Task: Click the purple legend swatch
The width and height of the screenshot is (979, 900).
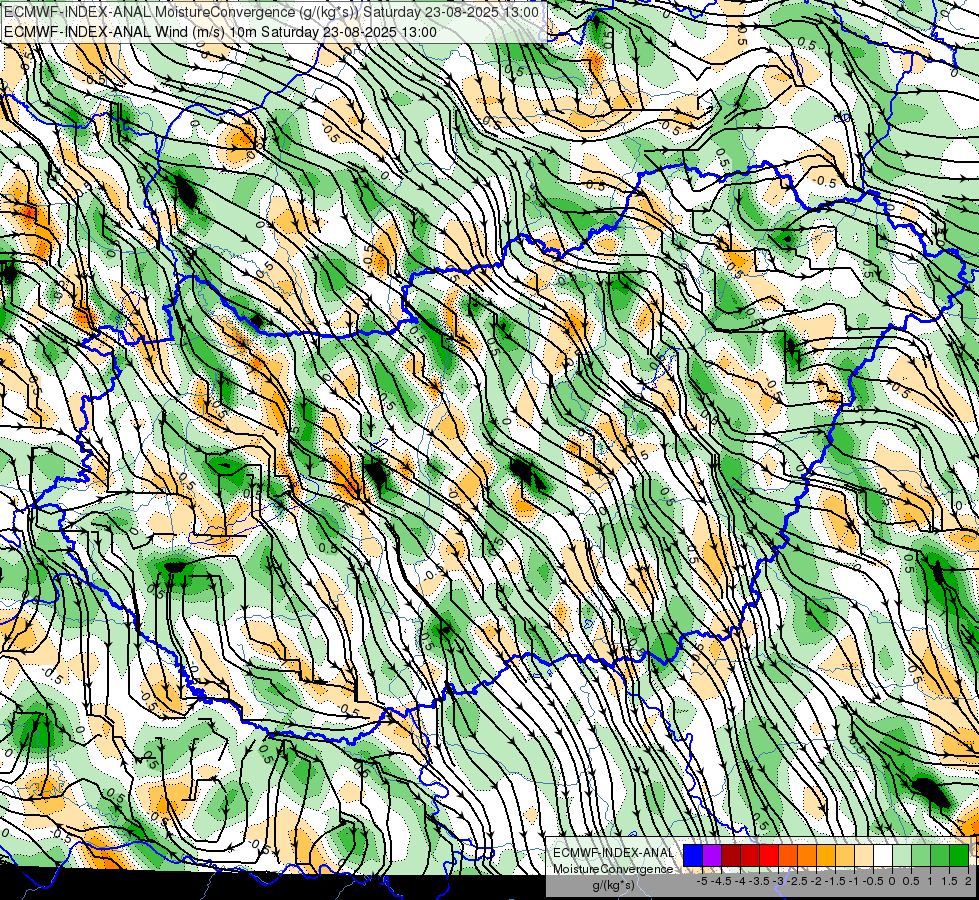Action: 712,855
